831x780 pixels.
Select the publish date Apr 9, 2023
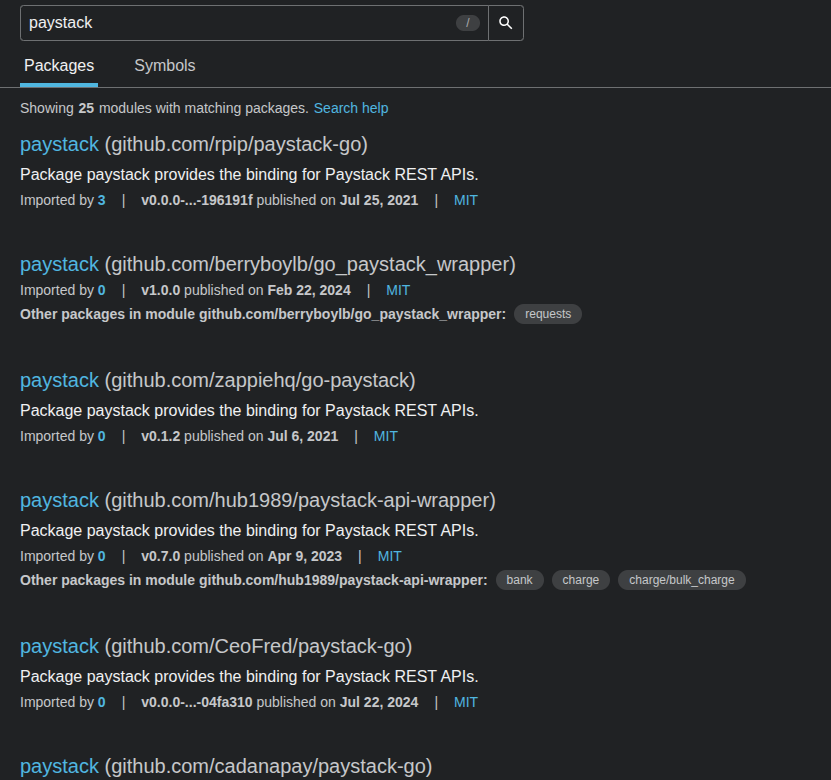pos(305,556)
